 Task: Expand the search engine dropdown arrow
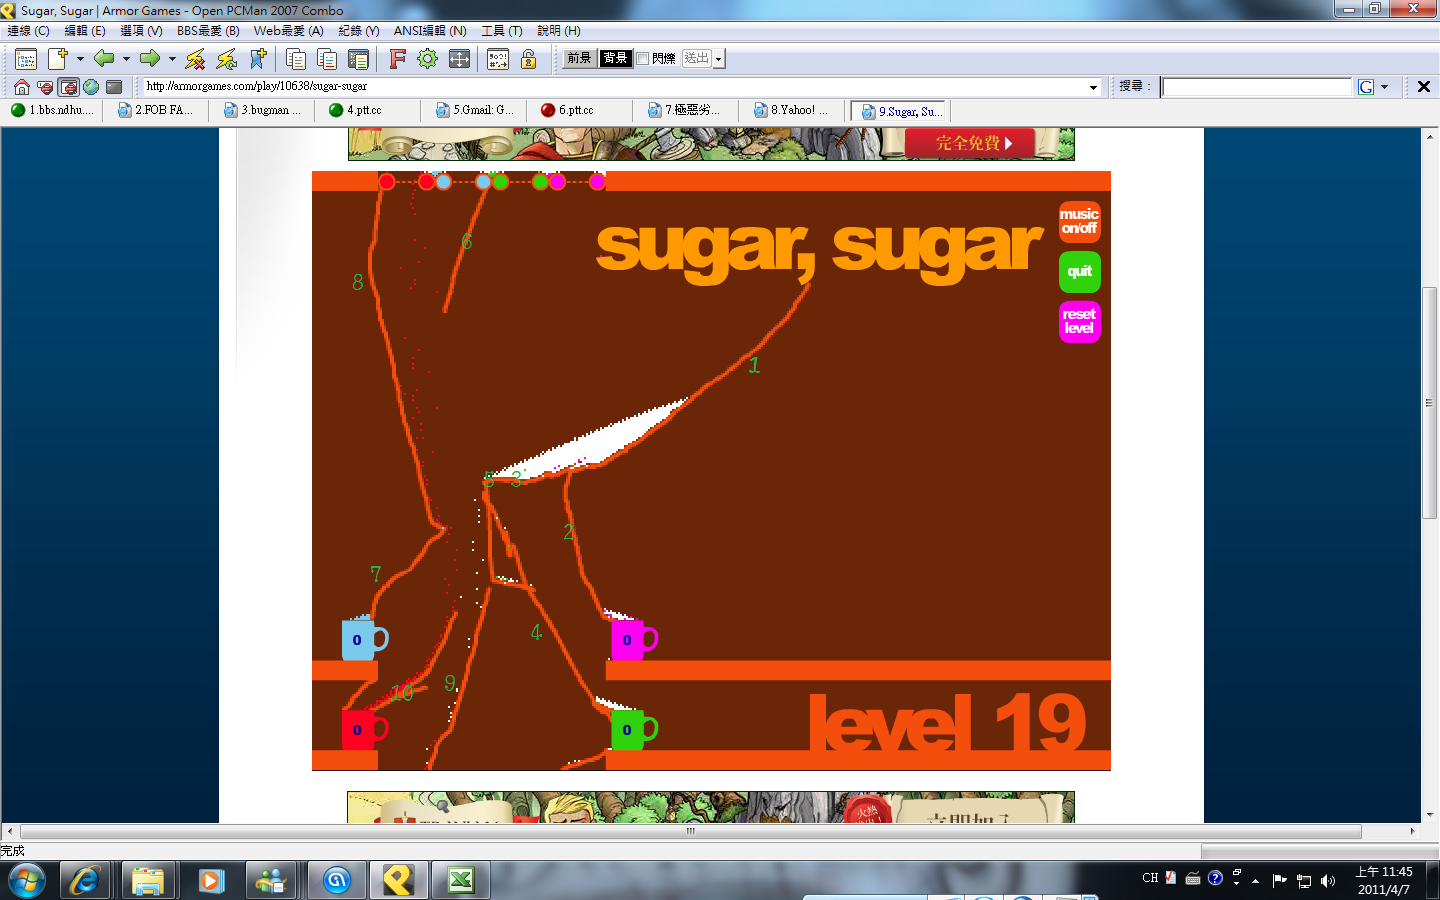click(1385, 87)
